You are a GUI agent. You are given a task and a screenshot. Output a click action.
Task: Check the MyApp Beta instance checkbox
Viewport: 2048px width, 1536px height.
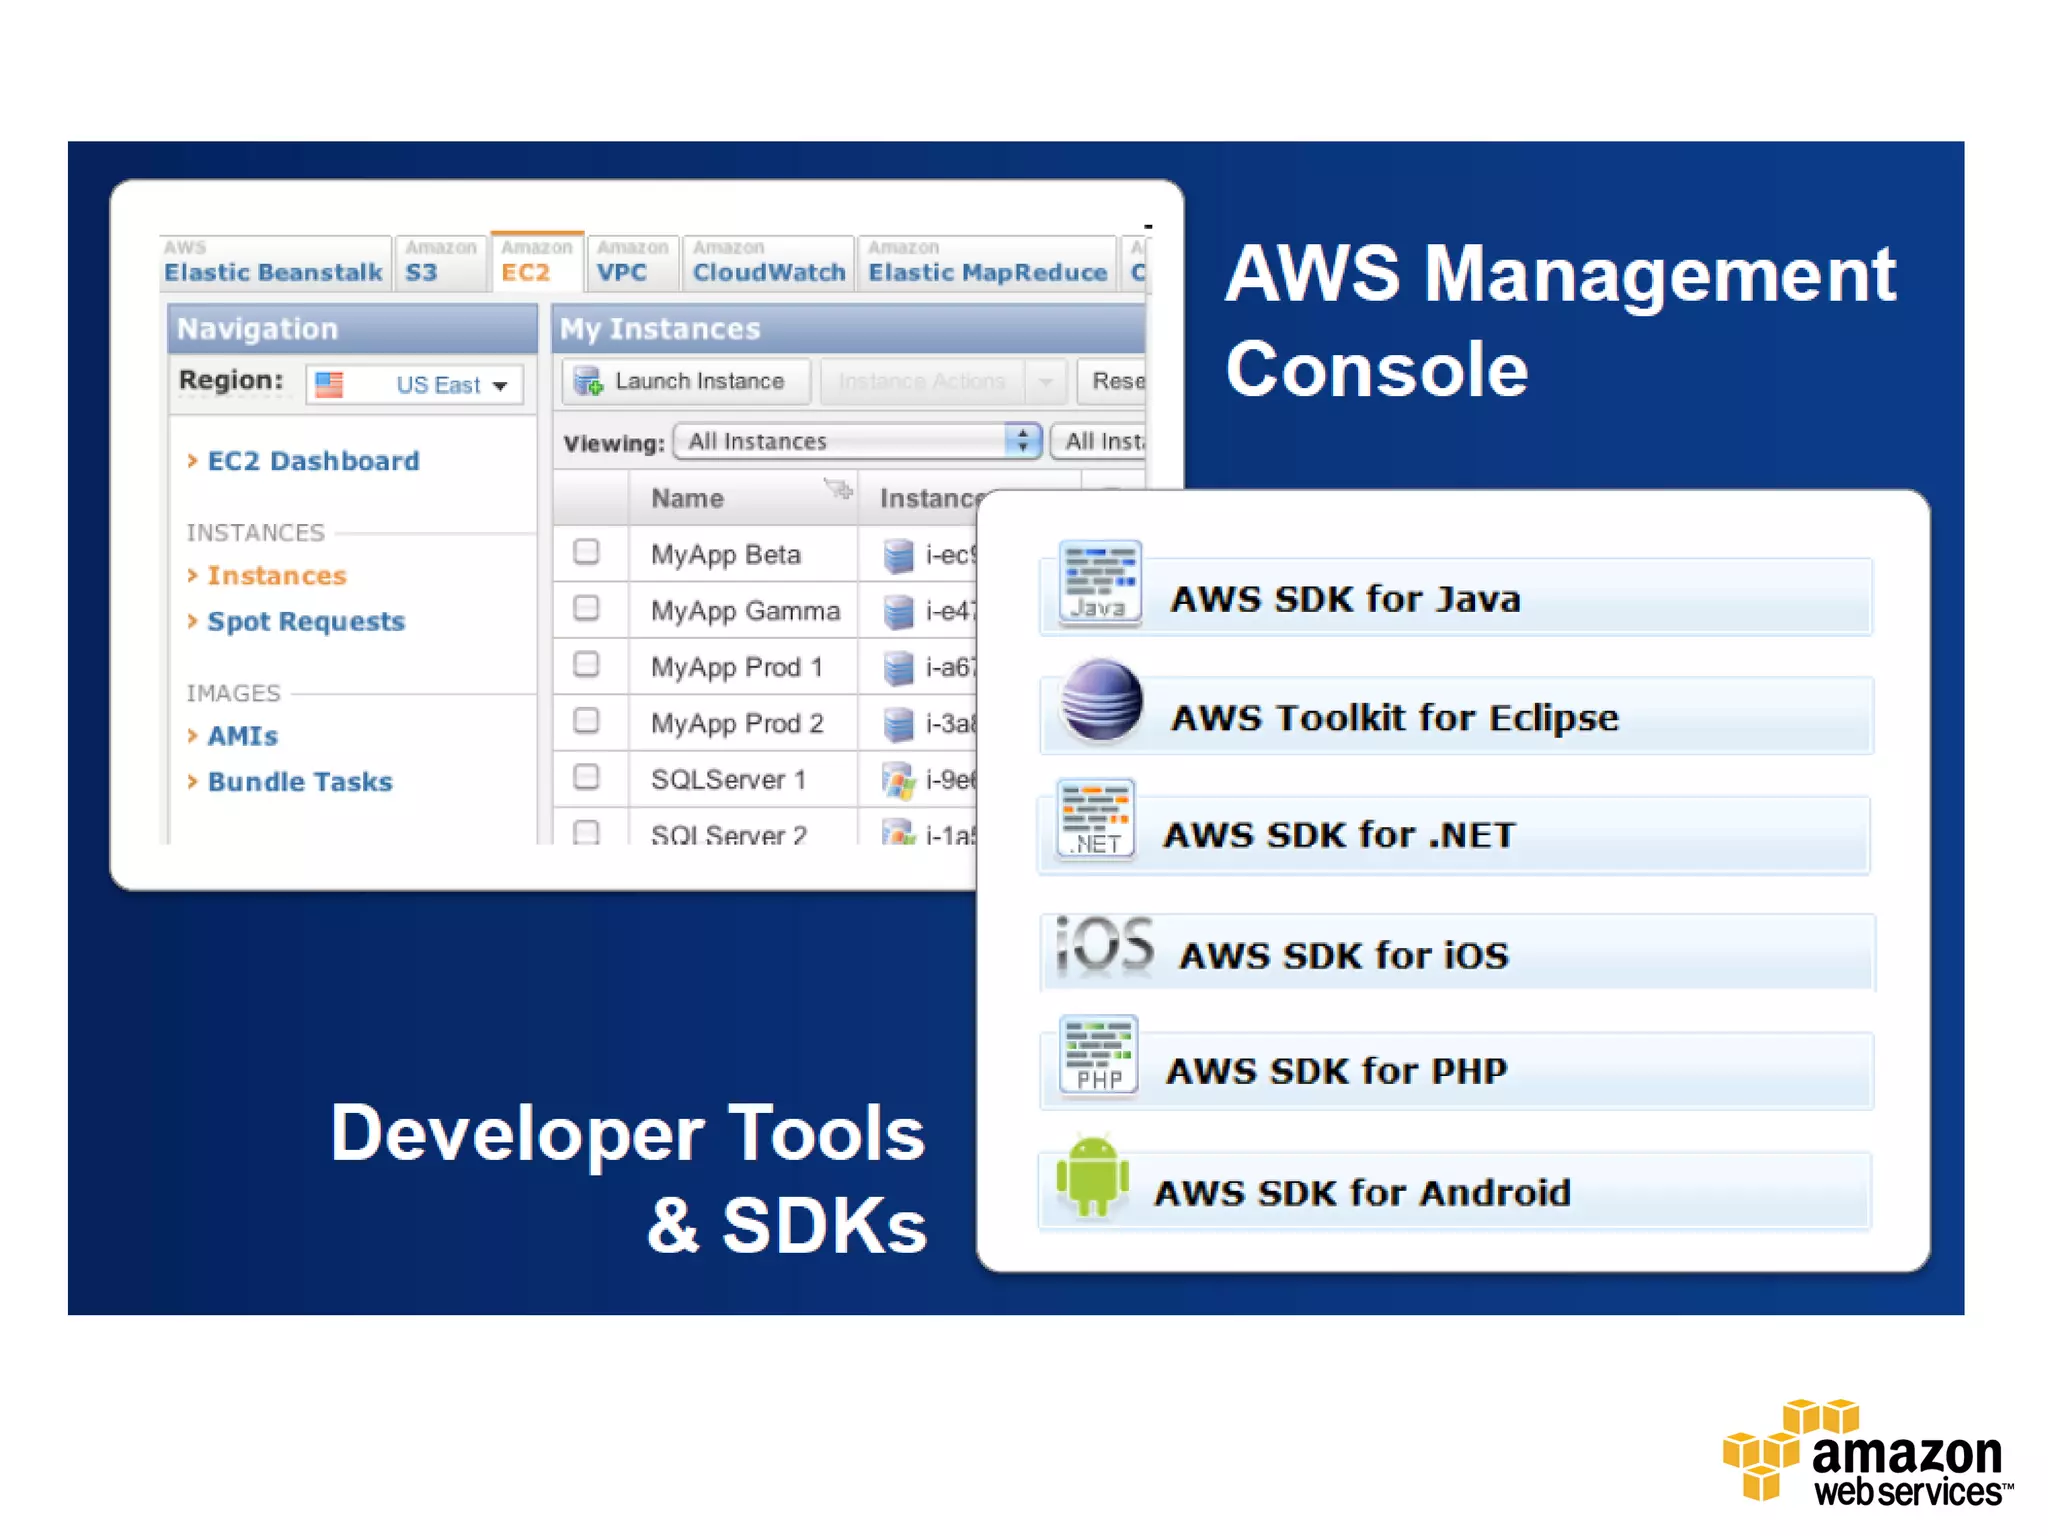(587, 552)
